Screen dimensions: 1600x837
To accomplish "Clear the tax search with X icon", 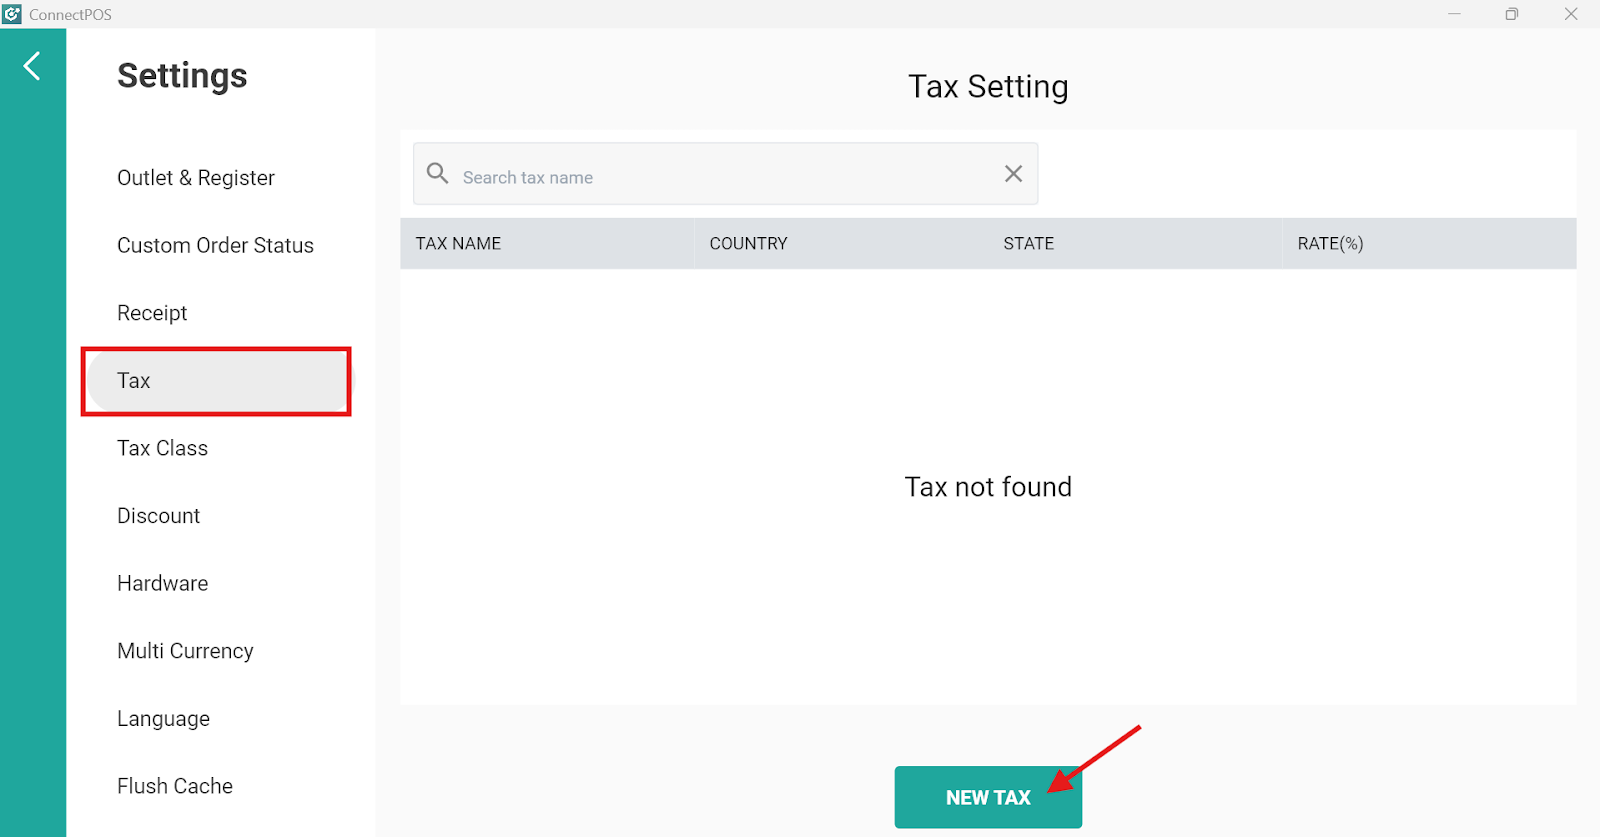I will 1013,174.
